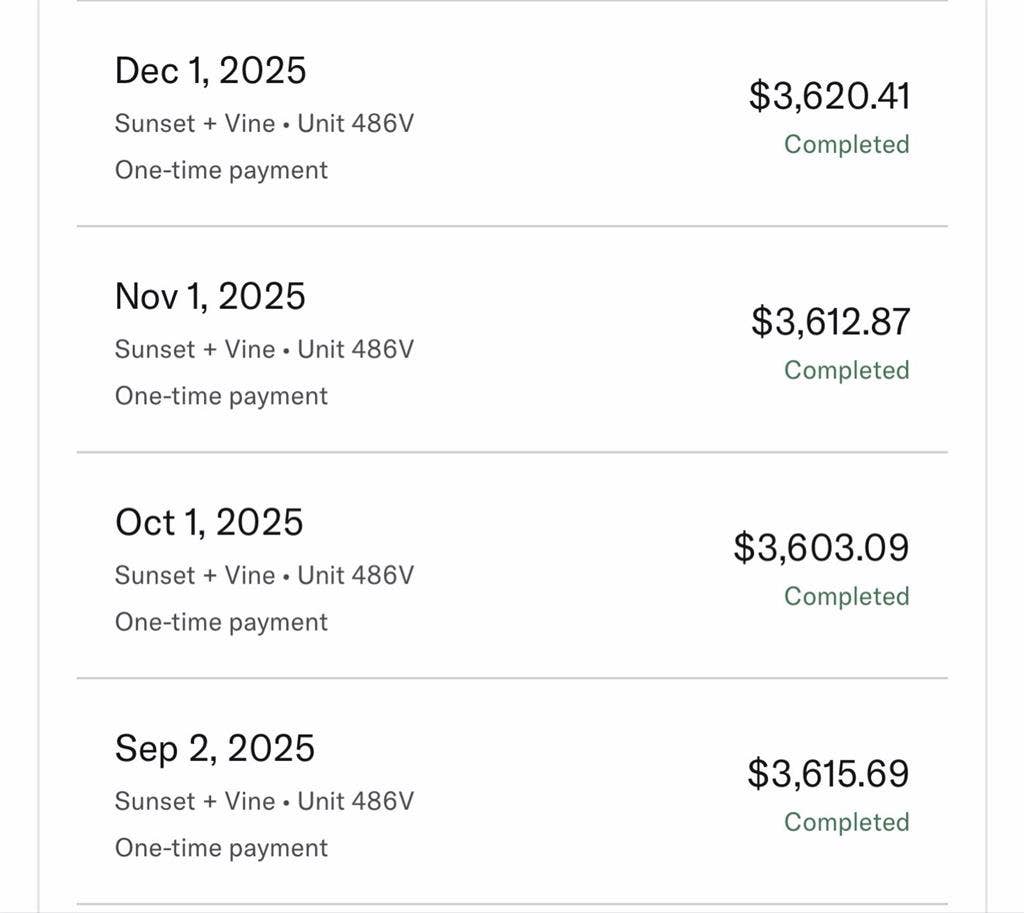Select the Completed status under $3,603.09

846,597
